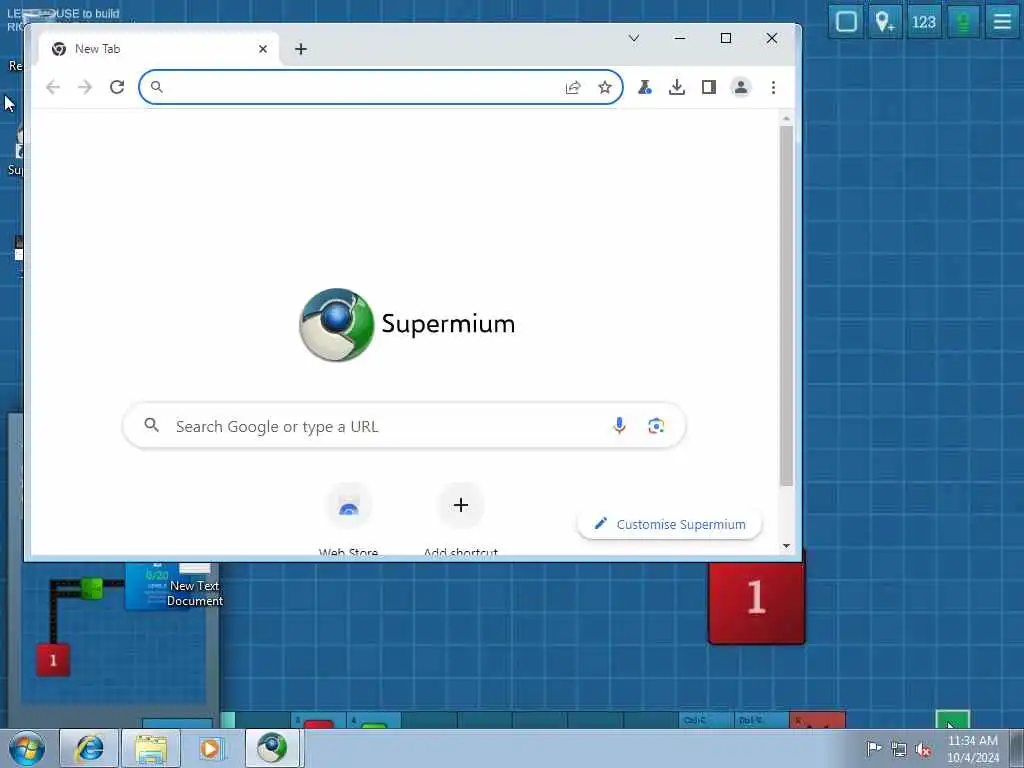Viewport: 1024px width, 768px height.
Task: Click the square outline icon in game toolbar
Action: point(846,22)
